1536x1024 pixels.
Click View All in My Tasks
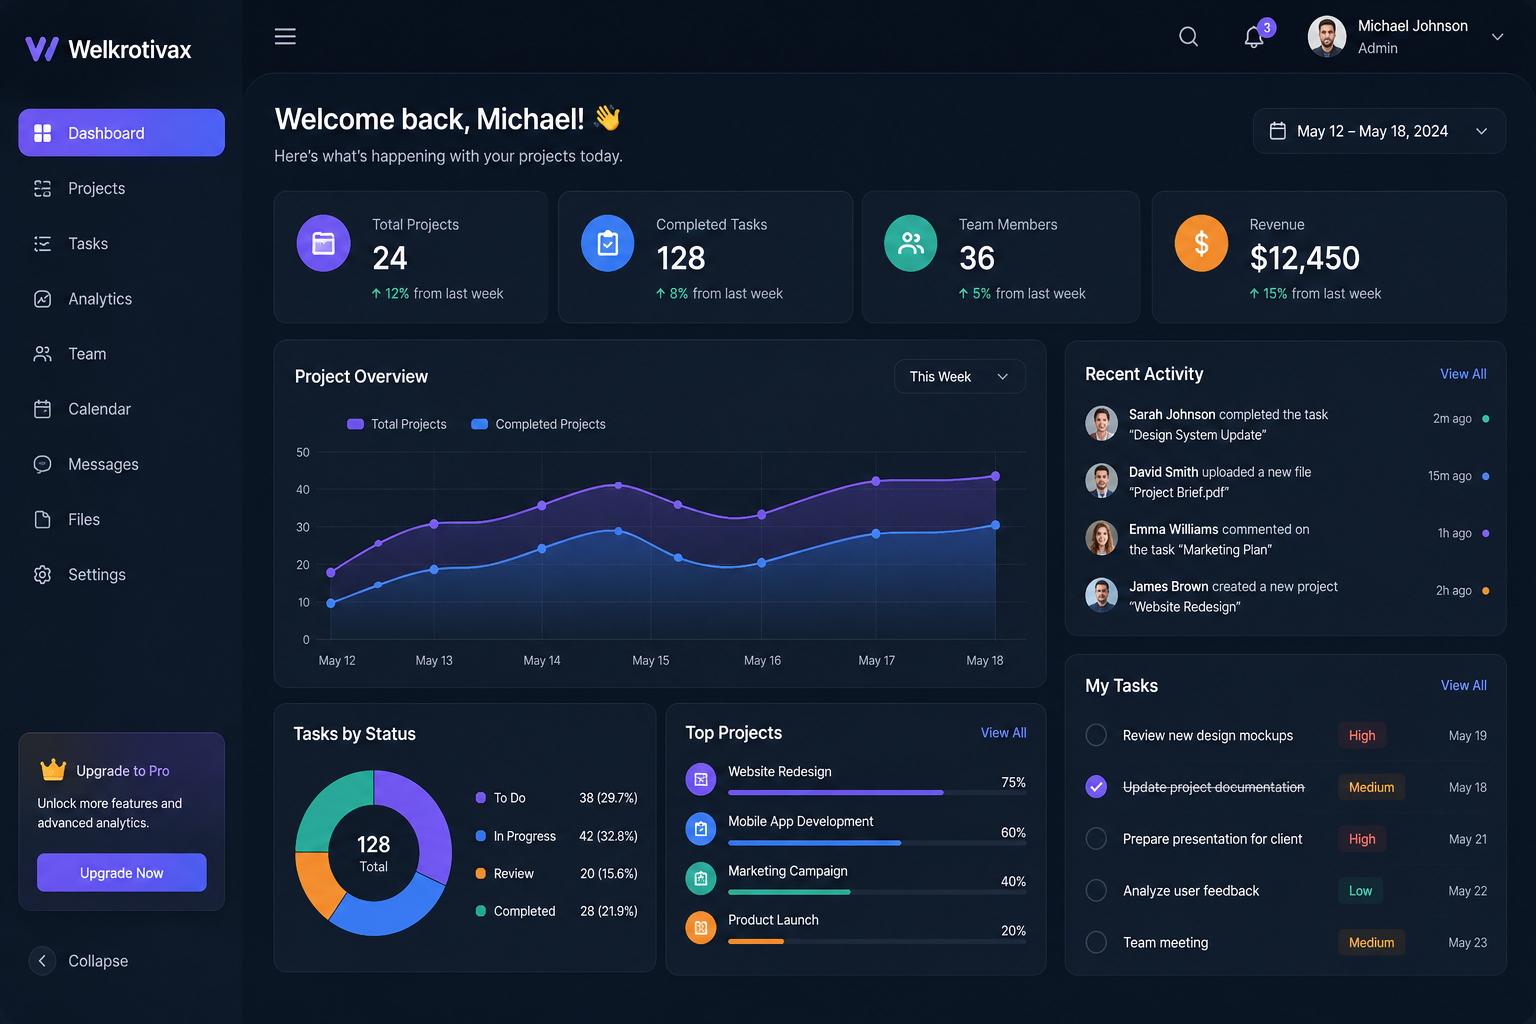pos(1463,685)
